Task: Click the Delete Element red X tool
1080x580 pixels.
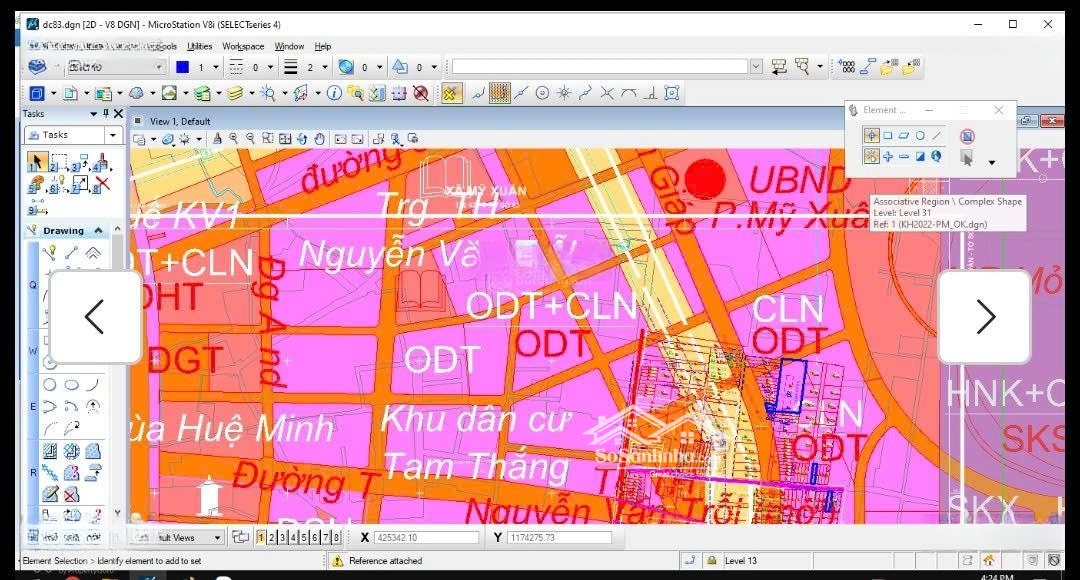Action: [101, 184]
